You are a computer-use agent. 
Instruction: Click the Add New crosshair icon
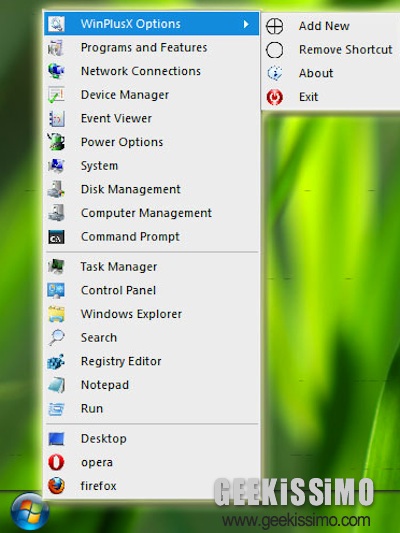tap(275, 26)
